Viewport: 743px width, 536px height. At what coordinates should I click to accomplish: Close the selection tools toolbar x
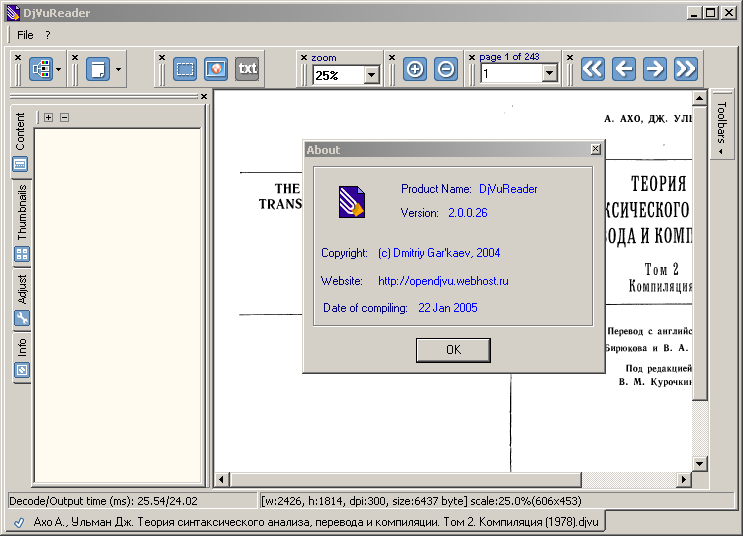point(162,57)
